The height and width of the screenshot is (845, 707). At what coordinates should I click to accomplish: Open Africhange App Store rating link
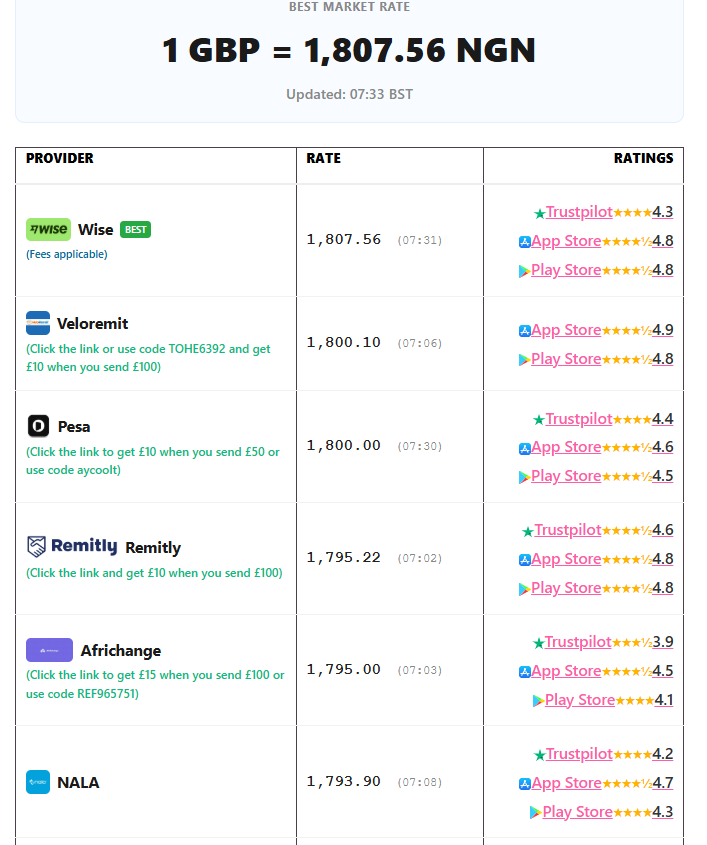click(x=566, y=671)
